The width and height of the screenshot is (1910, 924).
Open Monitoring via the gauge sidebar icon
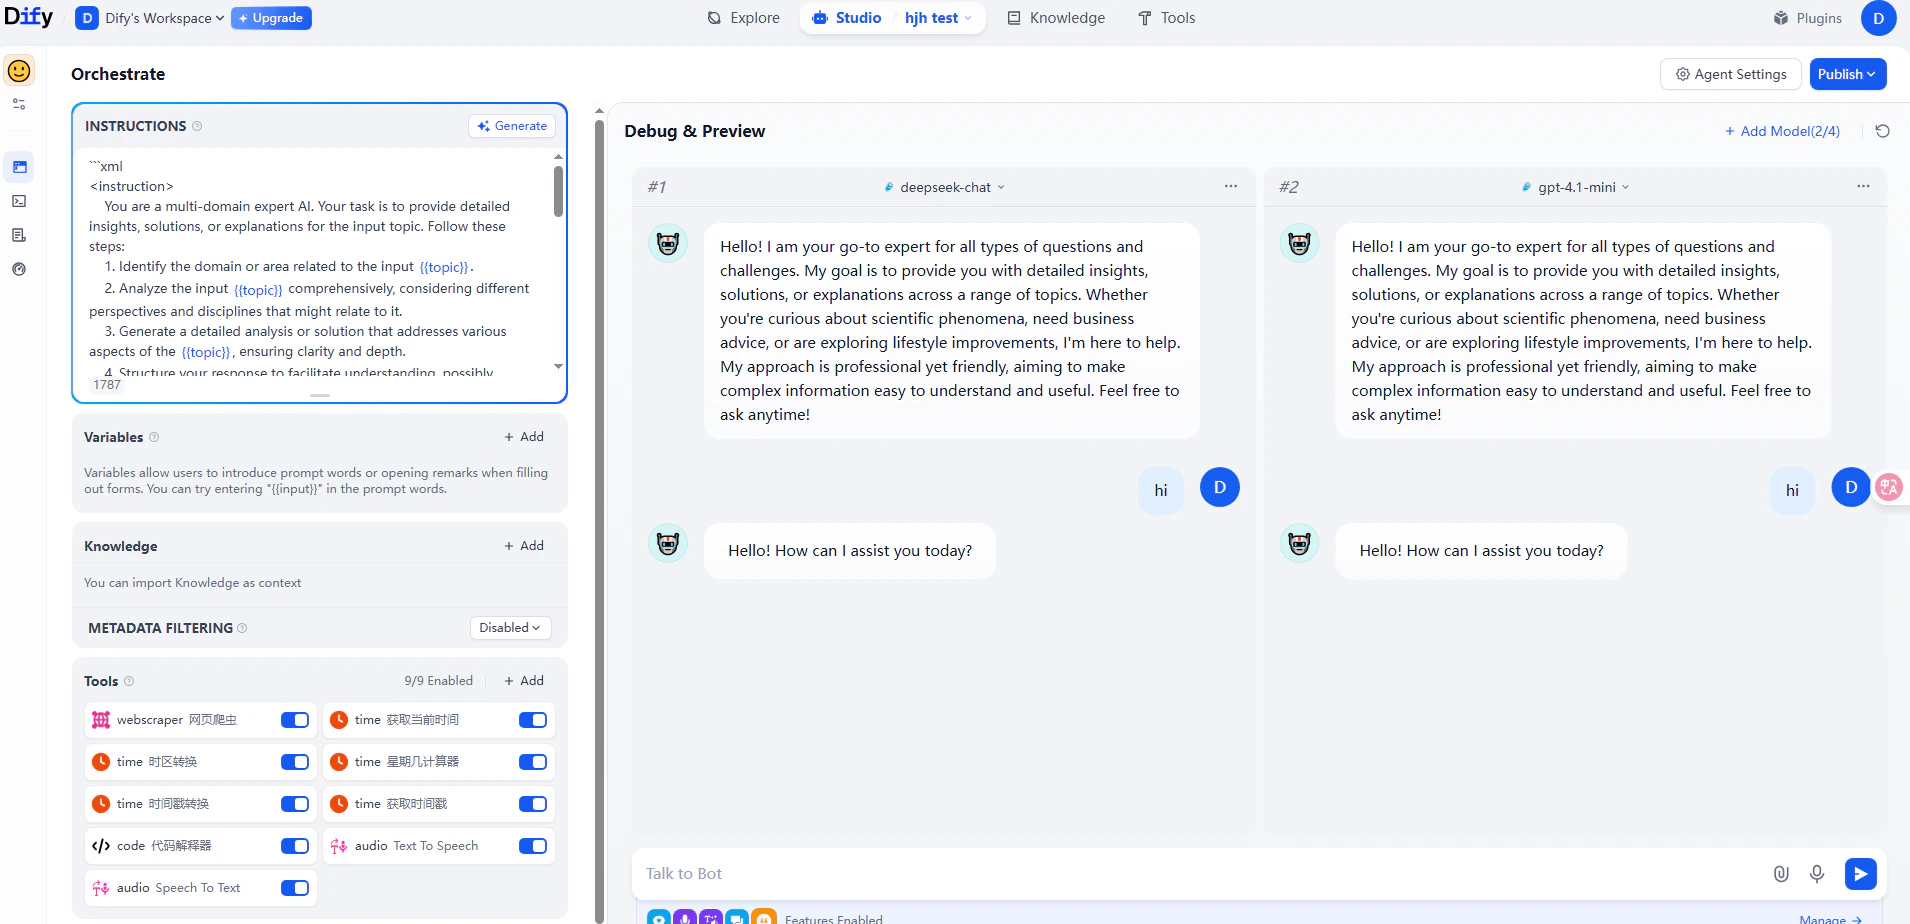(18, 268)
